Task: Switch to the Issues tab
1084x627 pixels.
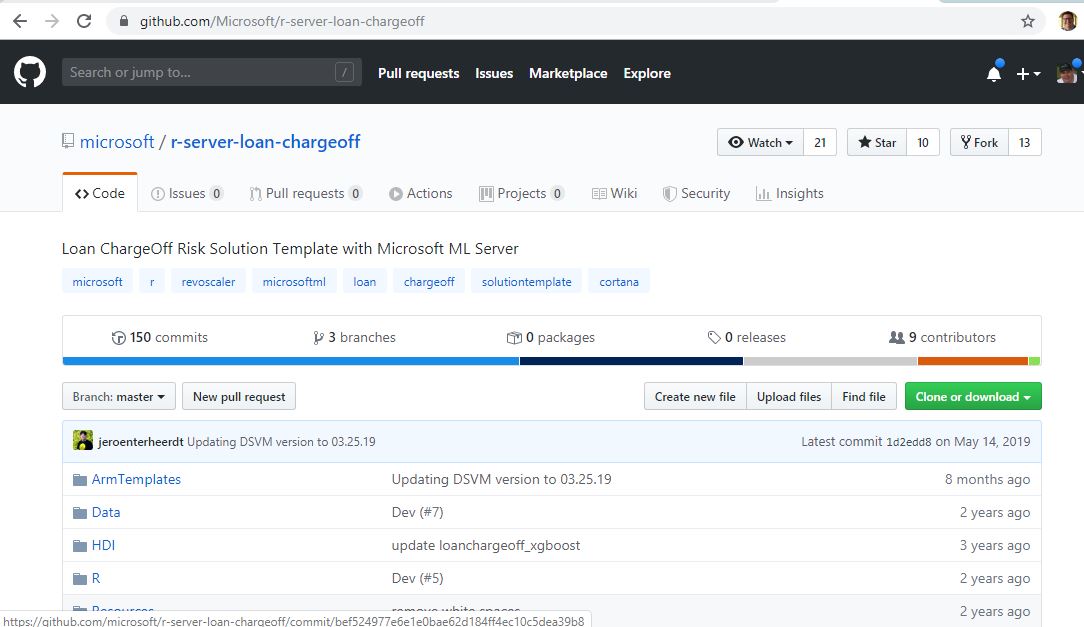Action: coord(187,194)
